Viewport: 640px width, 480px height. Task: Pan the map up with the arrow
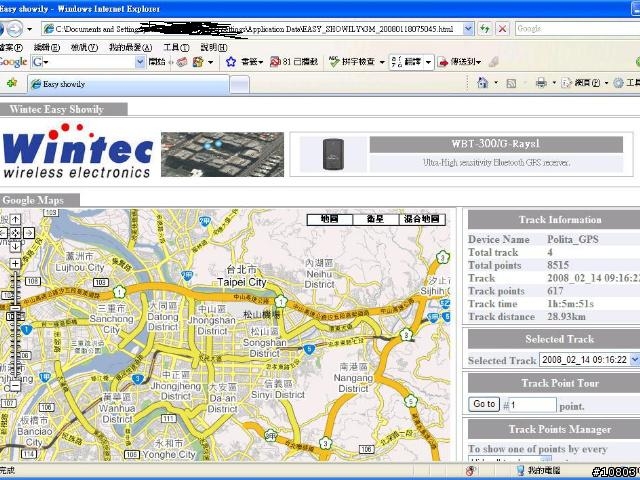pyautogui.click(x=15, y=220)
